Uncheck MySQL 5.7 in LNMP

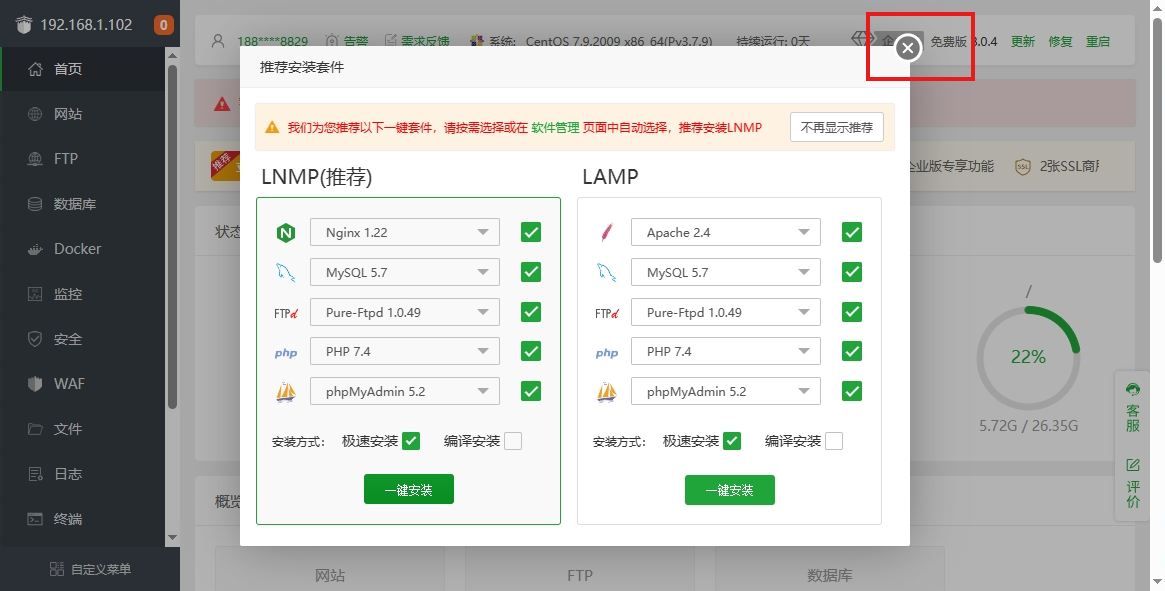pyautogui.click(x=530, y=272)
